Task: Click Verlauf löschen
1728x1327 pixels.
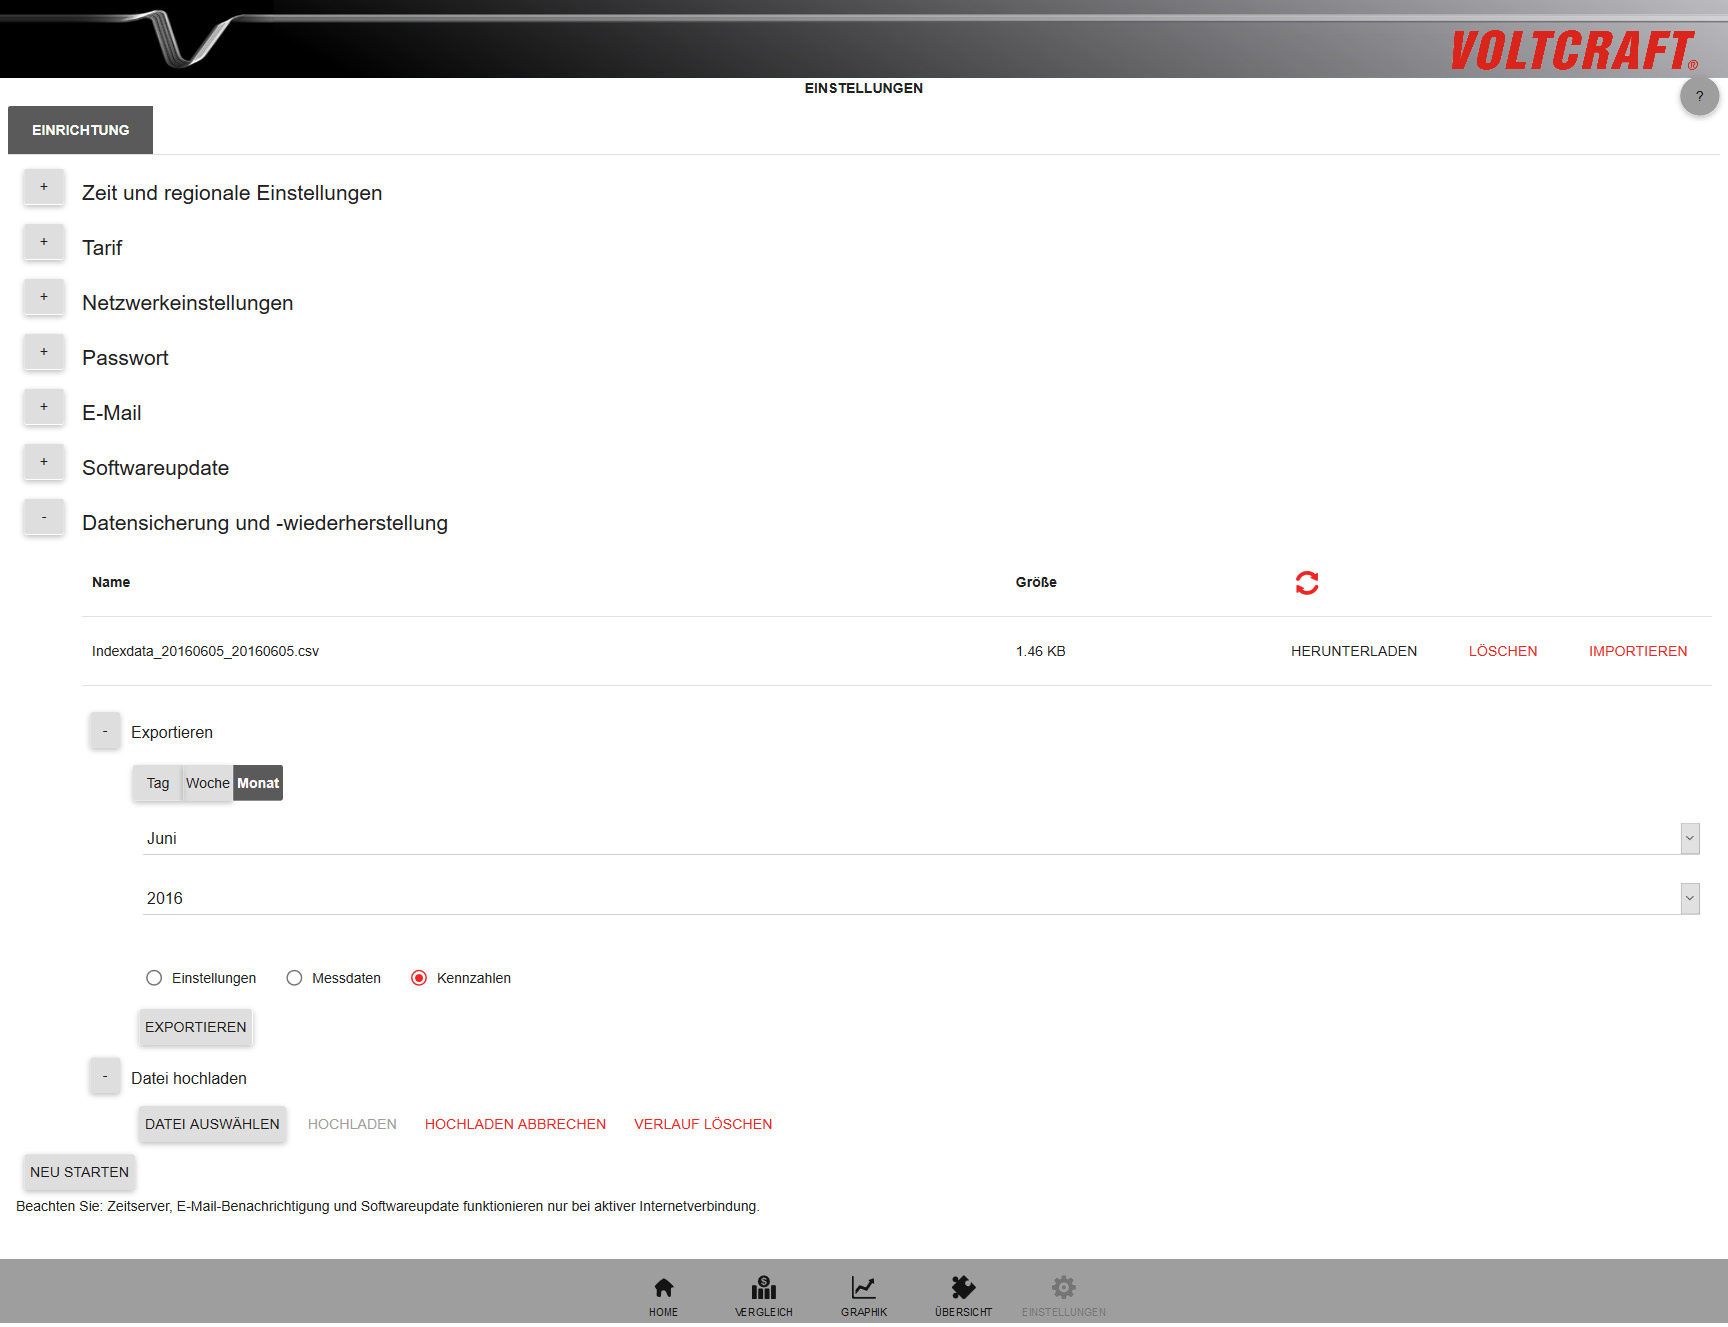Action: [x=703, y=1124]
